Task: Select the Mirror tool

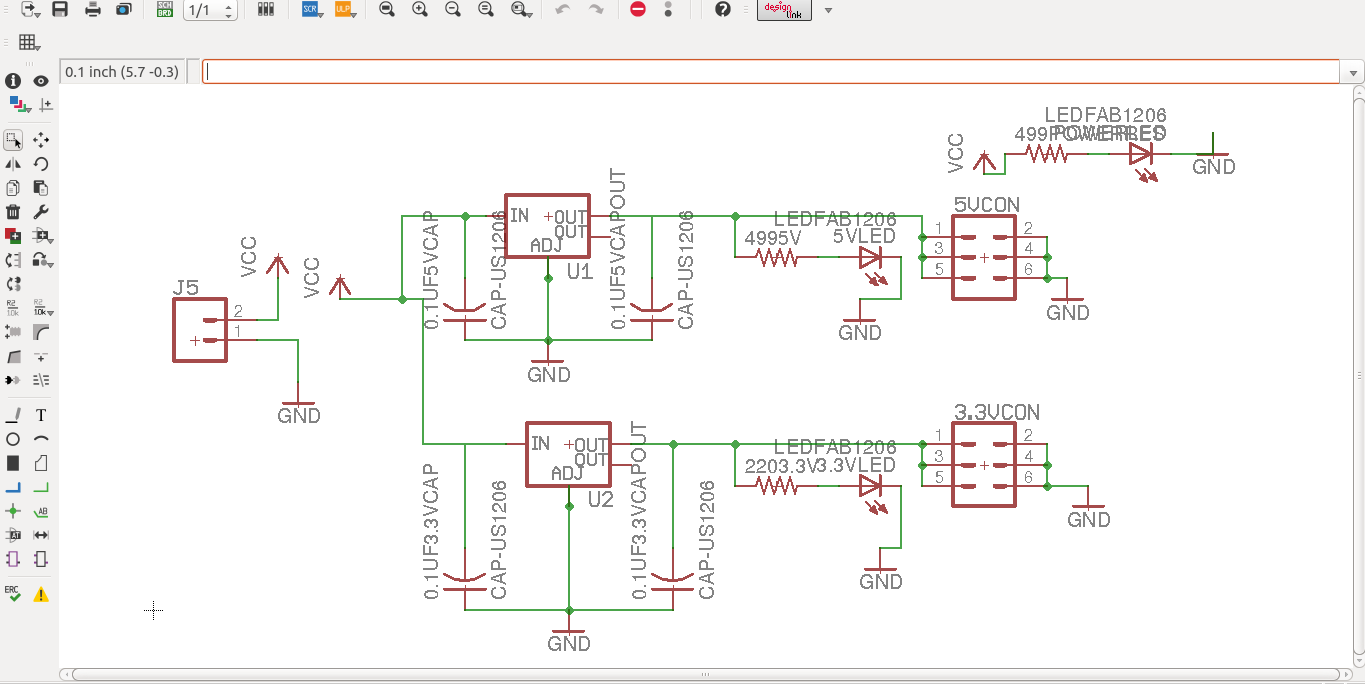Action: (13, 164)
